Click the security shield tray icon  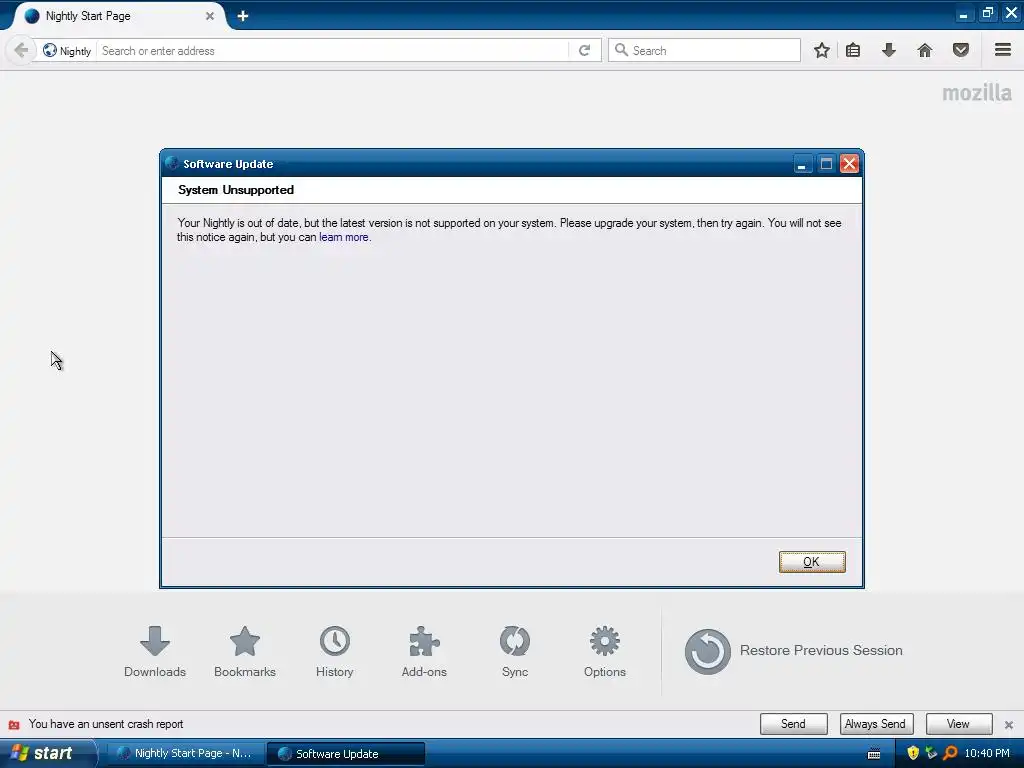[913, 753]
